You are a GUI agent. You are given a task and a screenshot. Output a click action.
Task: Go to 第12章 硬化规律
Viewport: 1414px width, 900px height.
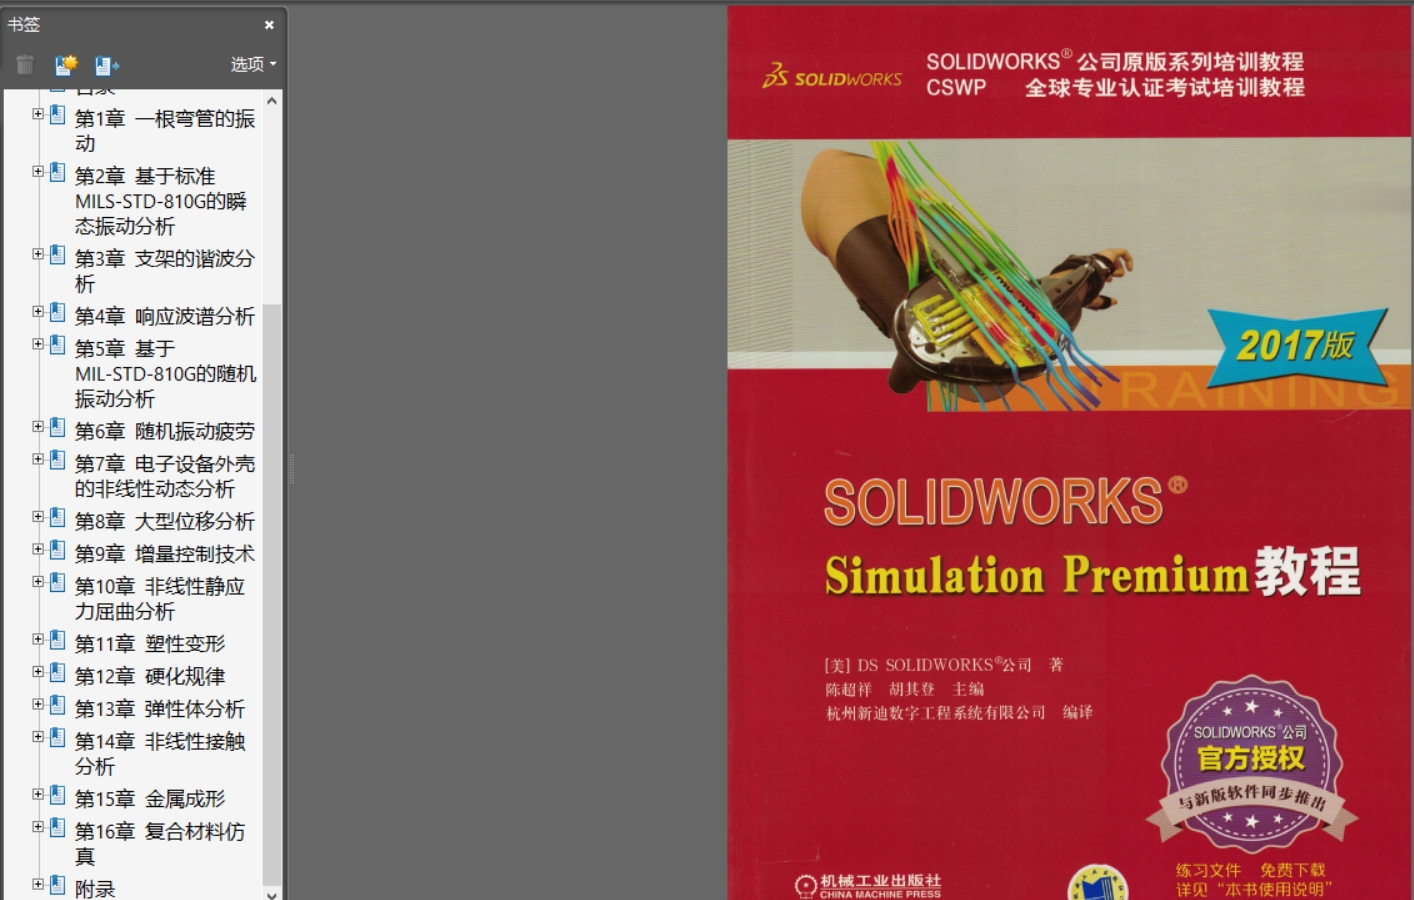[150, 676]
